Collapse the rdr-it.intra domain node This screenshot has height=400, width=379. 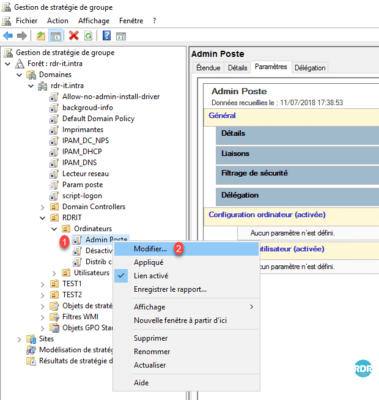point(31,86)
